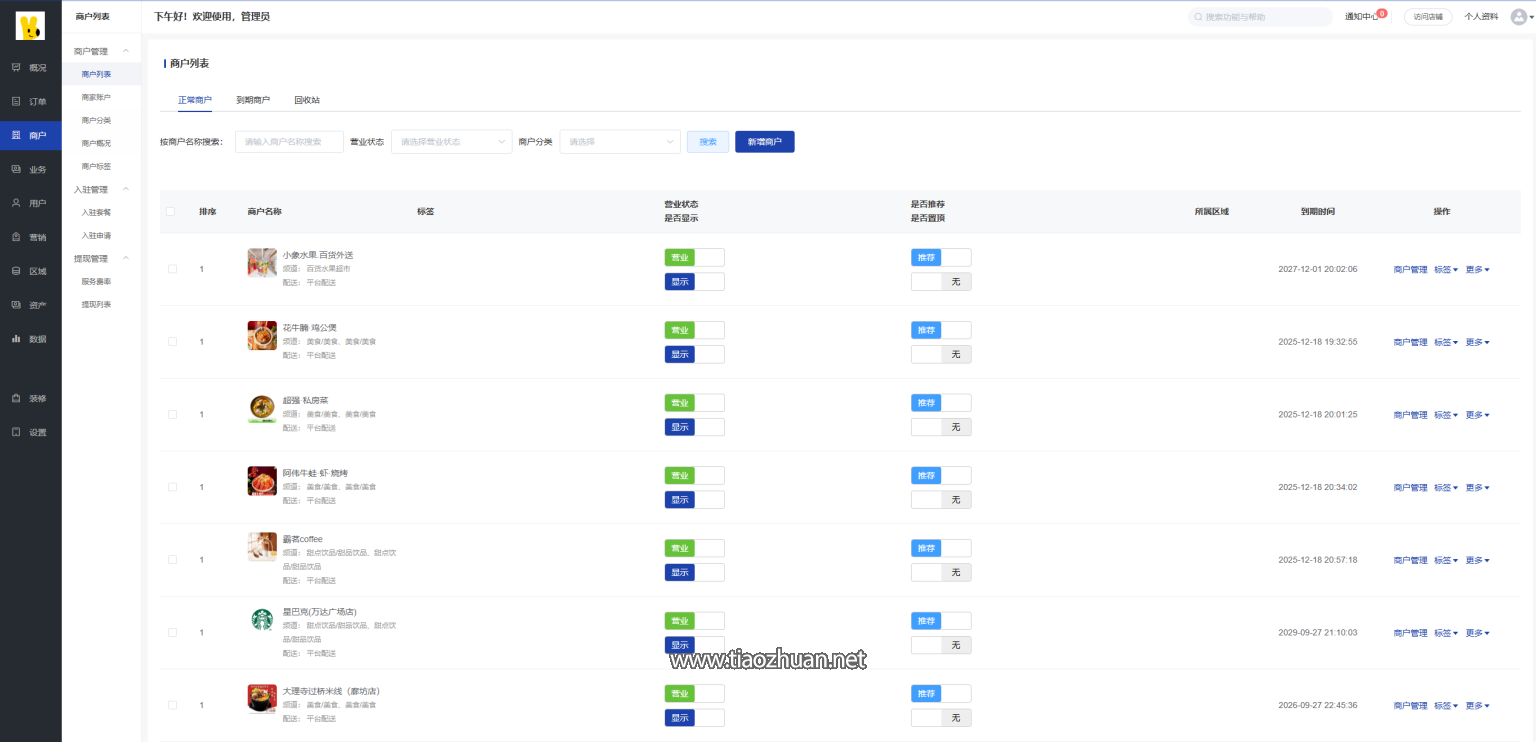Viewport: 1536px width, 742px height.
Task: Open the 回收站 recycle bin tab
Action: point(307,100)
